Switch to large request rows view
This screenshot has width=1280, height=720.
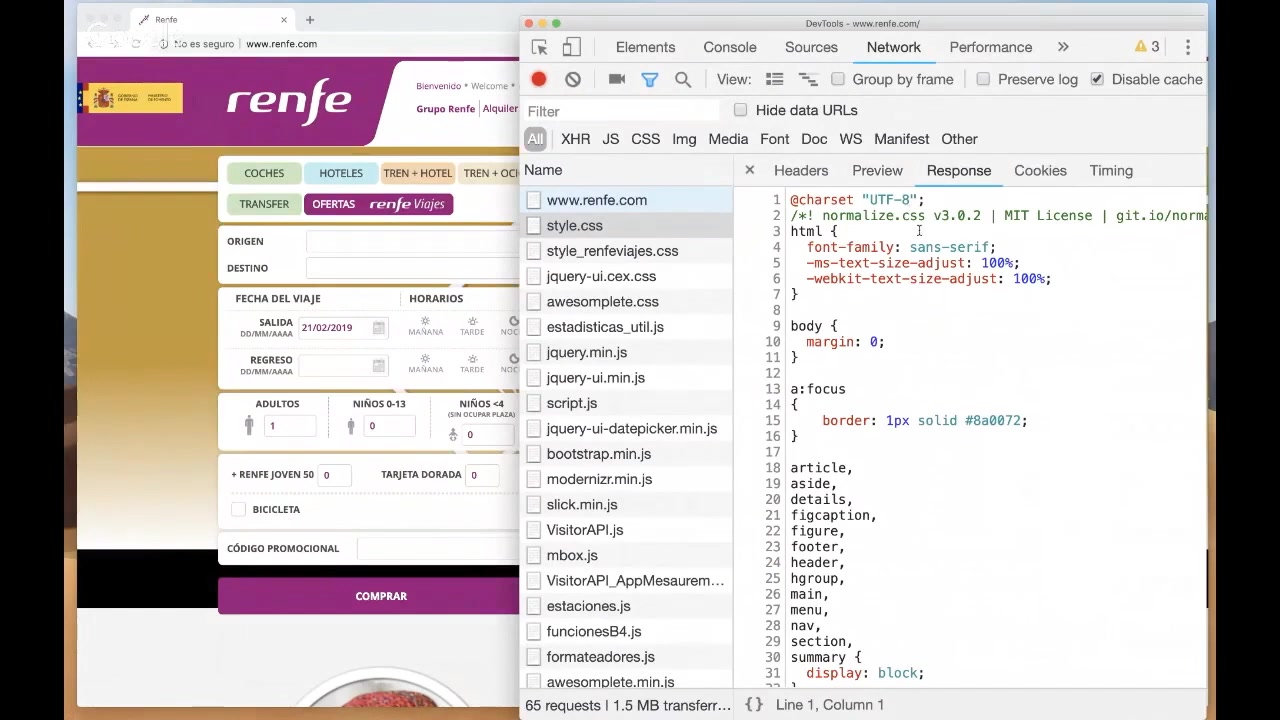[x=775, y=79]
